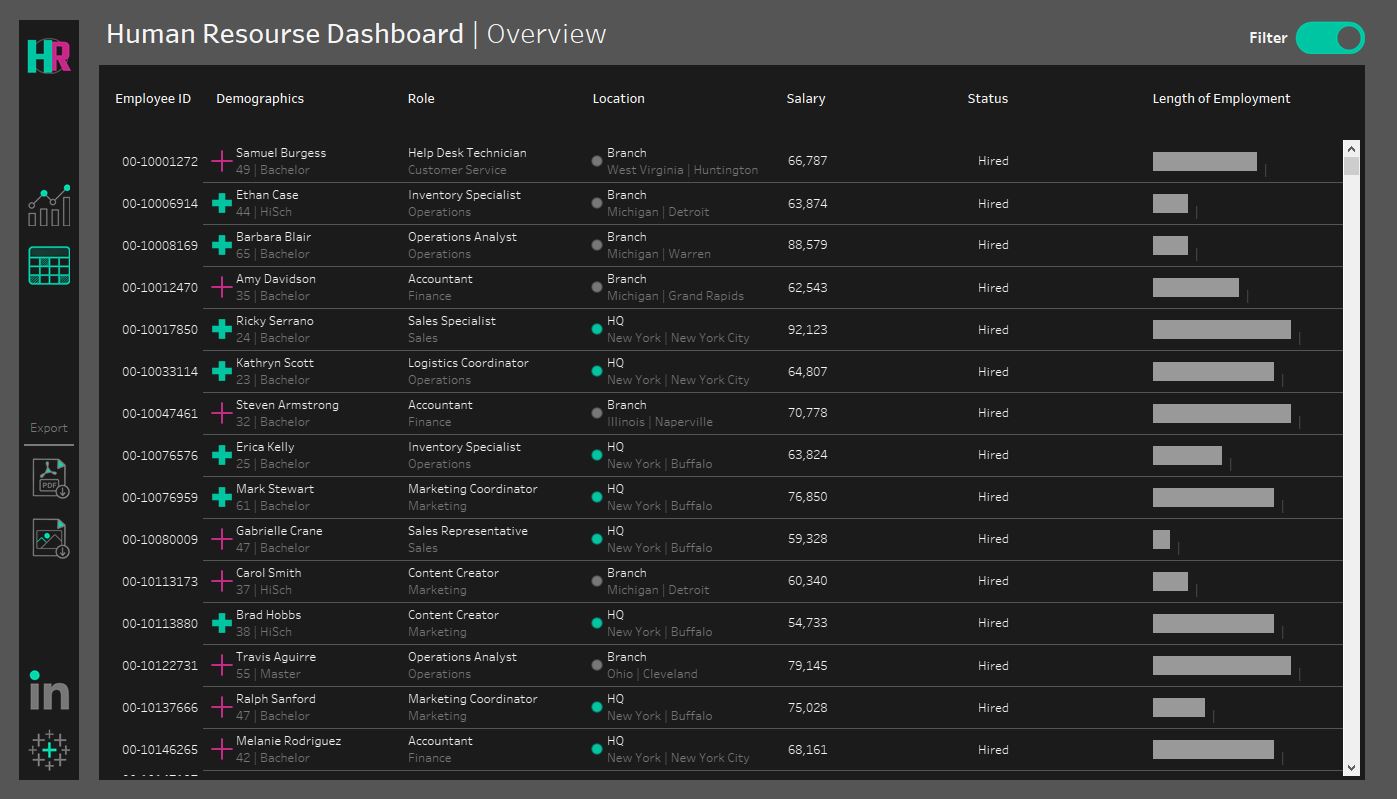Click the Employee ID column header
The width and height of the screenshot is (1397, 799).
pos(153,98)
